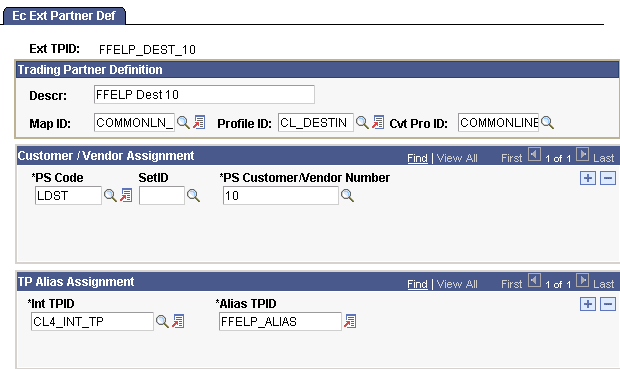Viewport: 620px width, 369px height.
Task: Click the PS Code input field
Action: pos(68,196)
